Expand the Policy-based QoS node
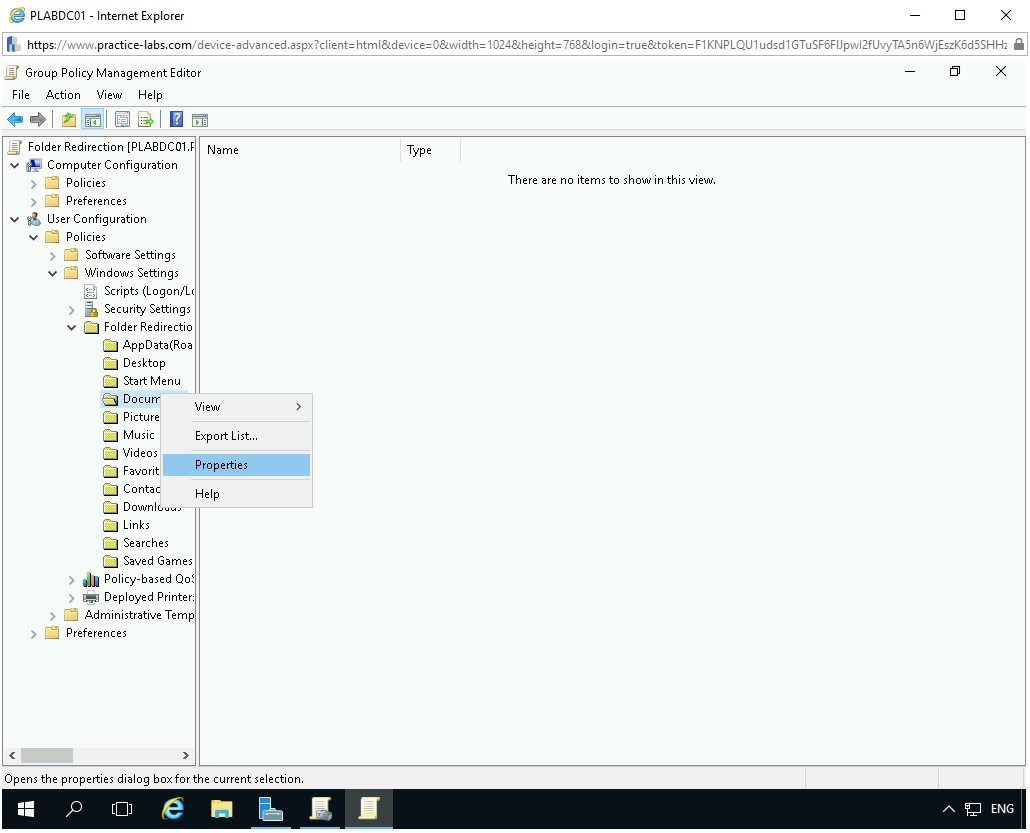 [x=72, y=579]
